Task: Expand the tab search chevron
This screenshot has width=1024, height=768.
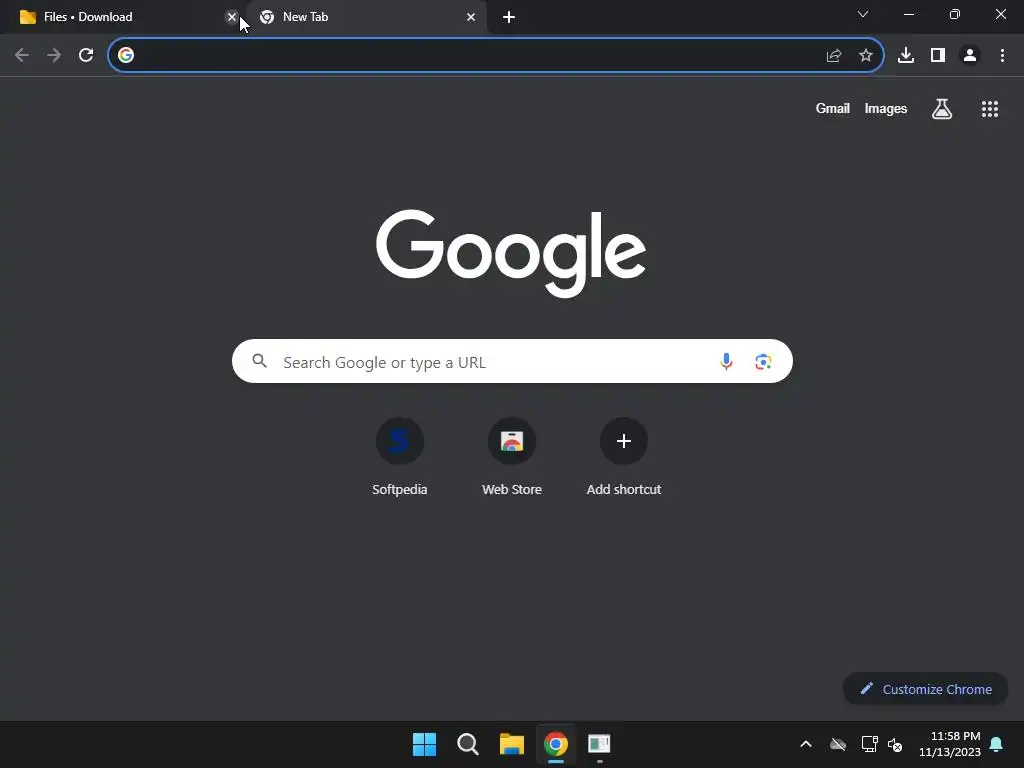Action: tap(863, 14)
